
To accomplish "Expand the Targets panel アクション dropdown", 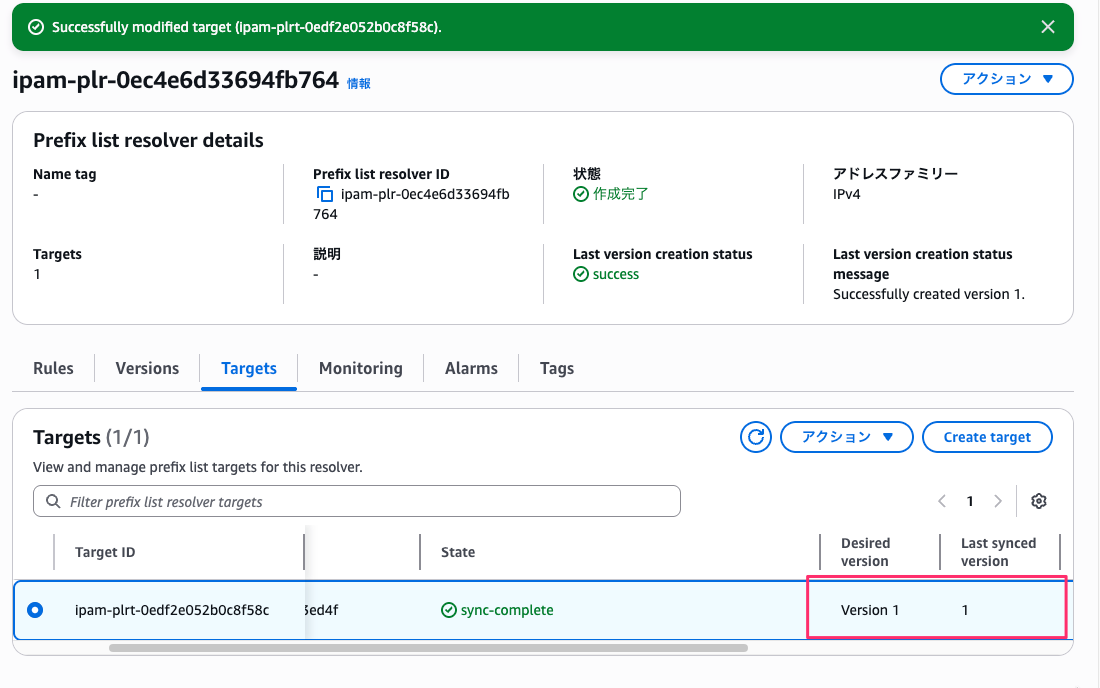I will (x=846, y=437).
